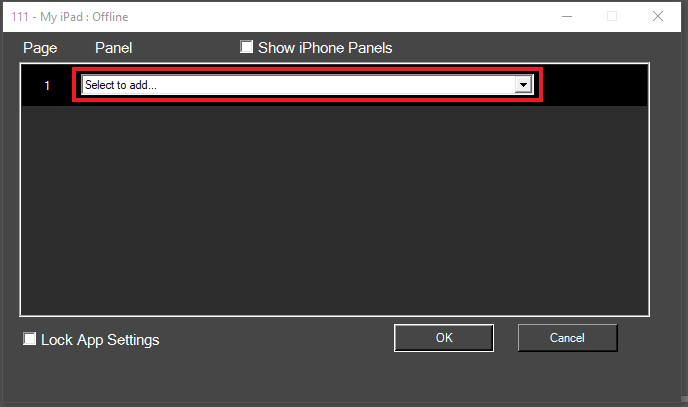Click the Panel column header
Image resolution: width=688 pixels, height=407 pixels.
tap(114, 48)
